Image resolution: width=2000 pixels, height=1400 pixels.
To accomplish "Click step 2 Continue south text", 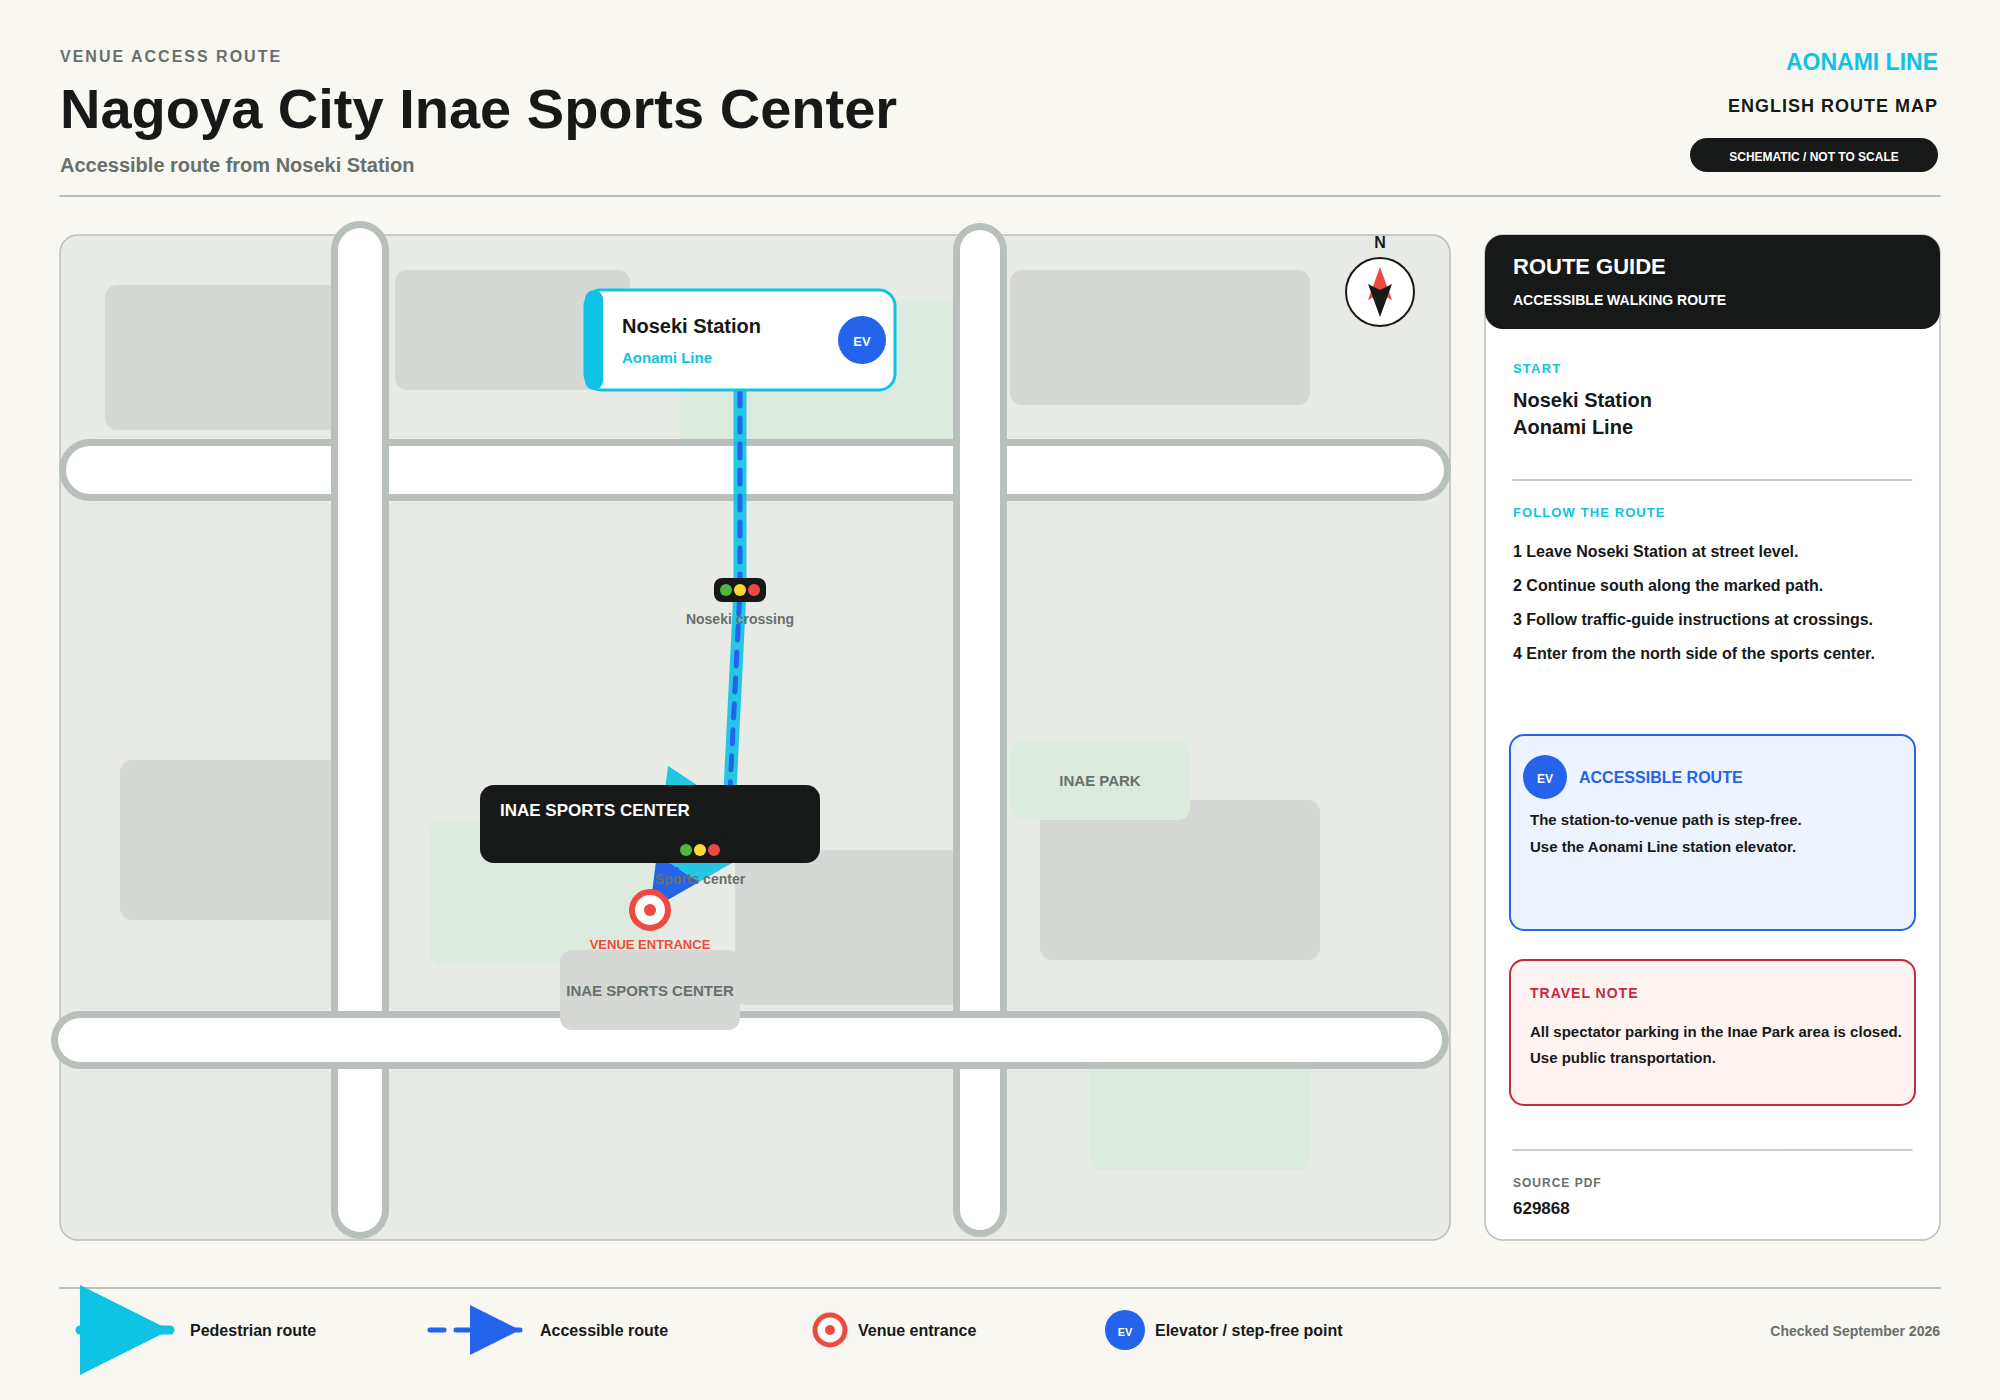I will click(1667, 585).
